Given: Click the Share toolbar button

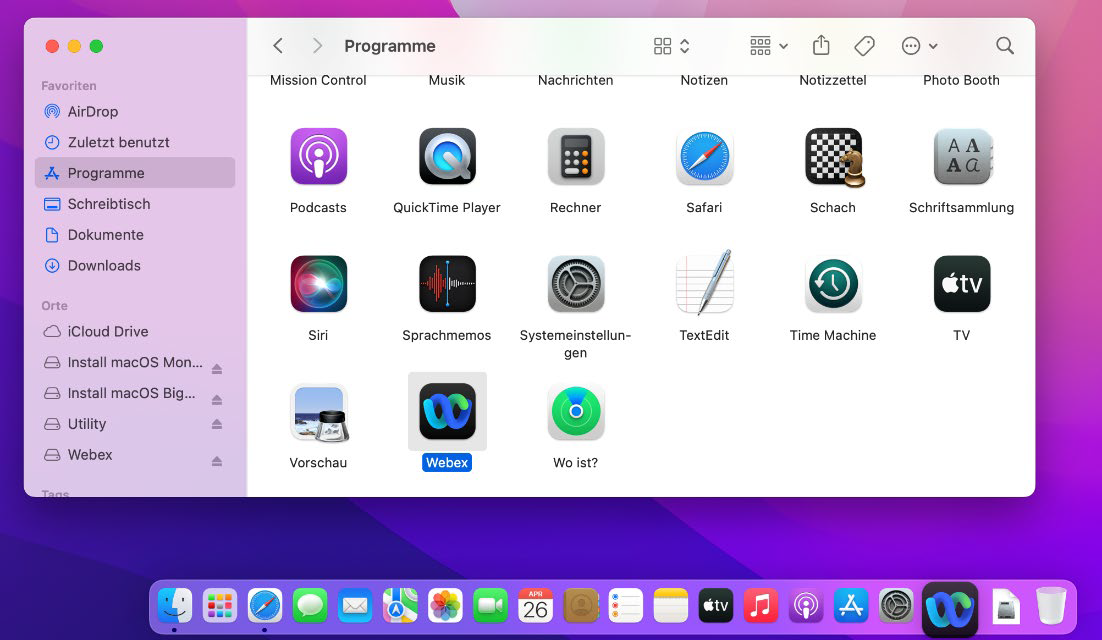Looking at the screenshot, I should 821,46.
